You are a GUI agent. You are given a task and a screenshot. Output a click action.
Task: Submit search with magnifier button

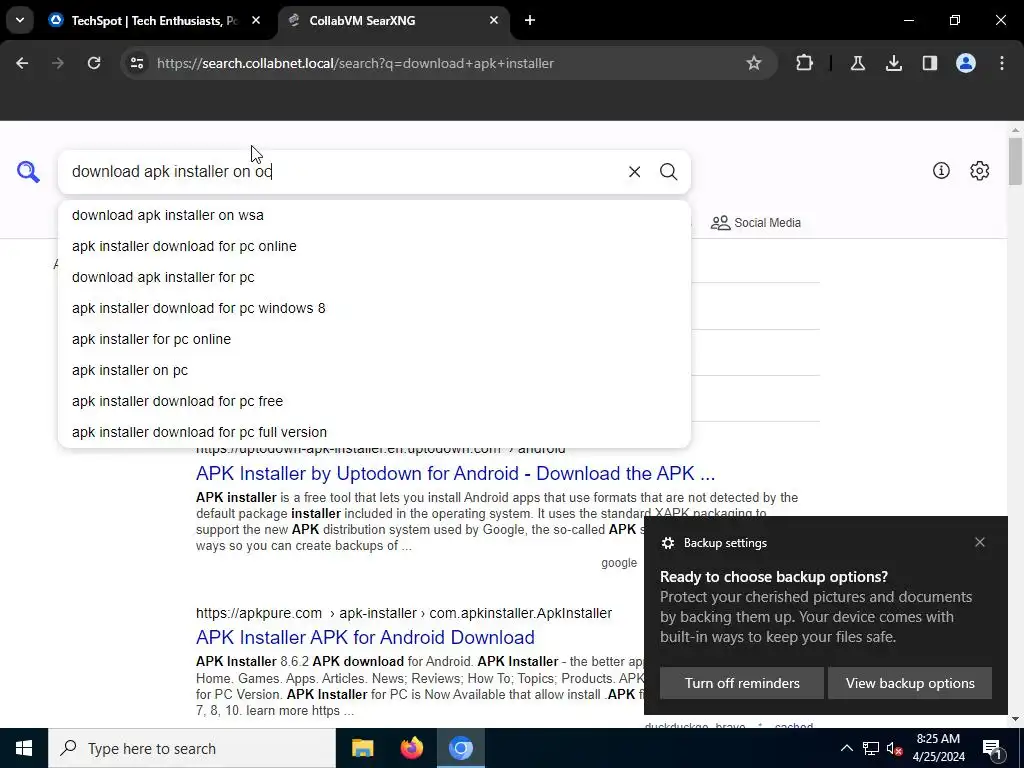pyautogui.click(x=668, y=172)
